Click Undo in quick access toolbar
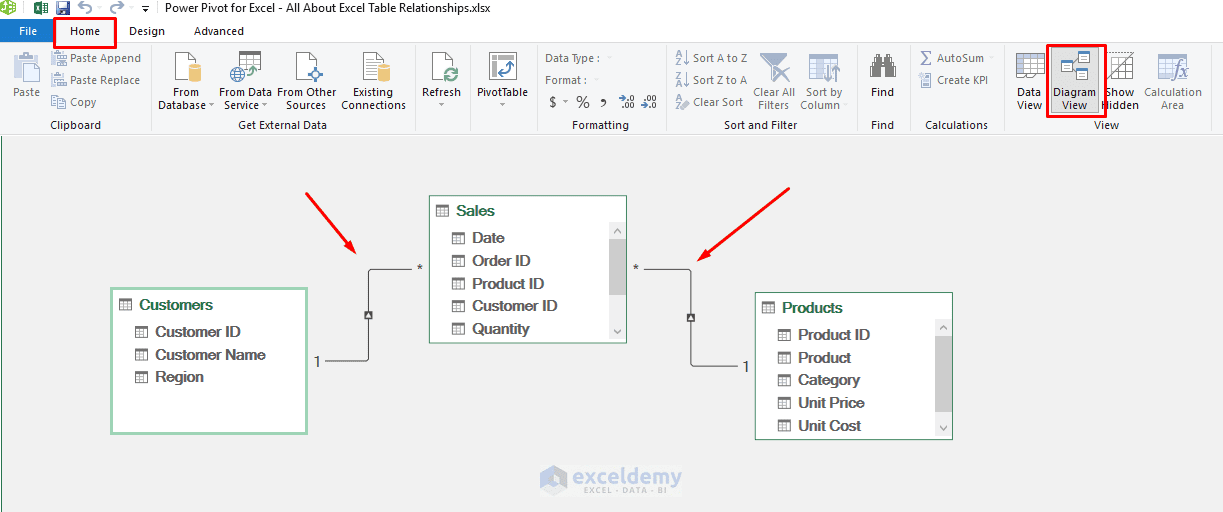This screenshot has width=1223, height=512. (x=85, y=8)
